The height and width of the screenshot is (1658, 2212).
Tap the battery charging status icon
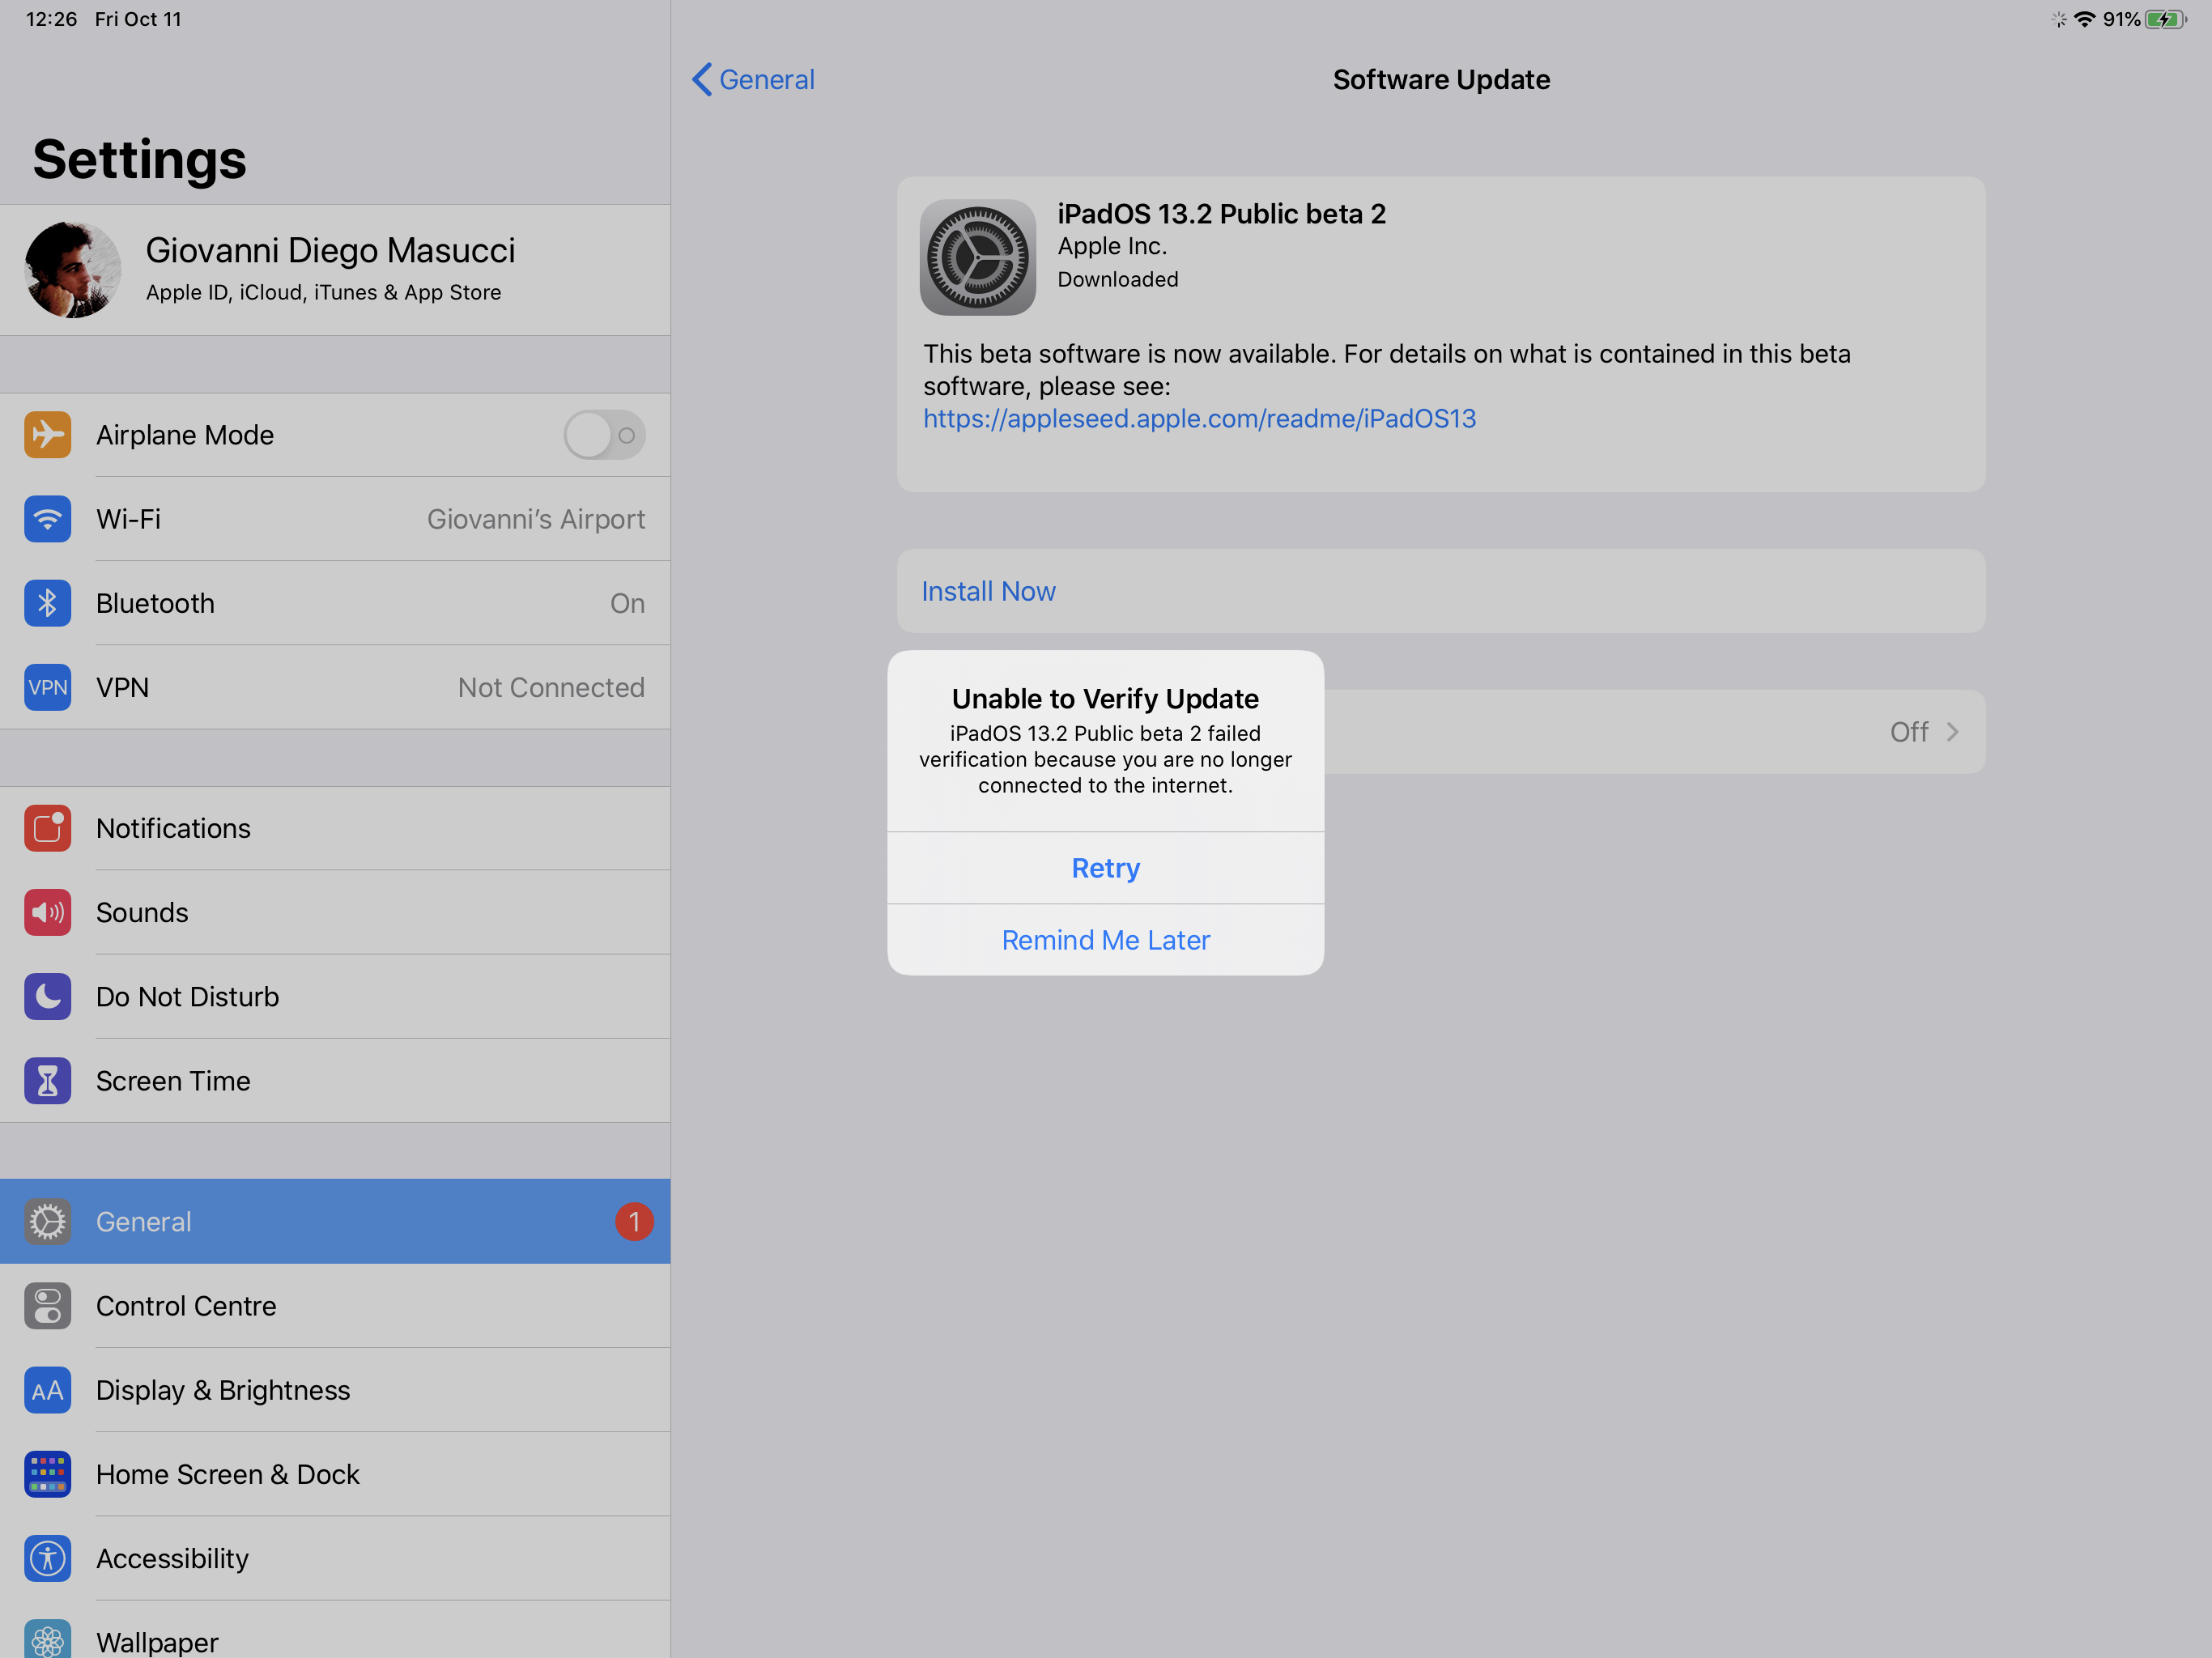2165,19
